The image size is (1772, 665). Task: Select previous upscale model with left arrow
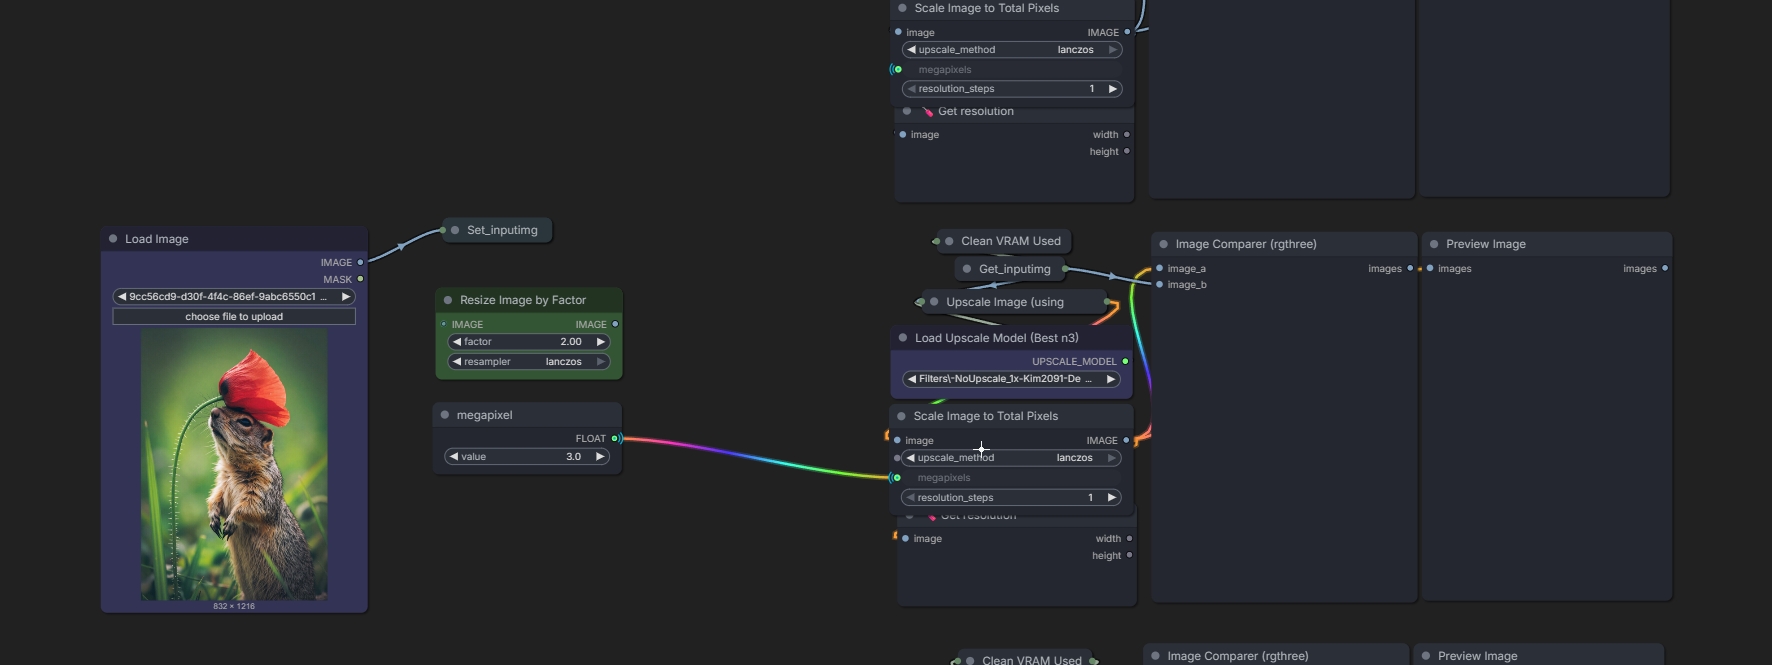pyautogui.click(x=911, y=379)
